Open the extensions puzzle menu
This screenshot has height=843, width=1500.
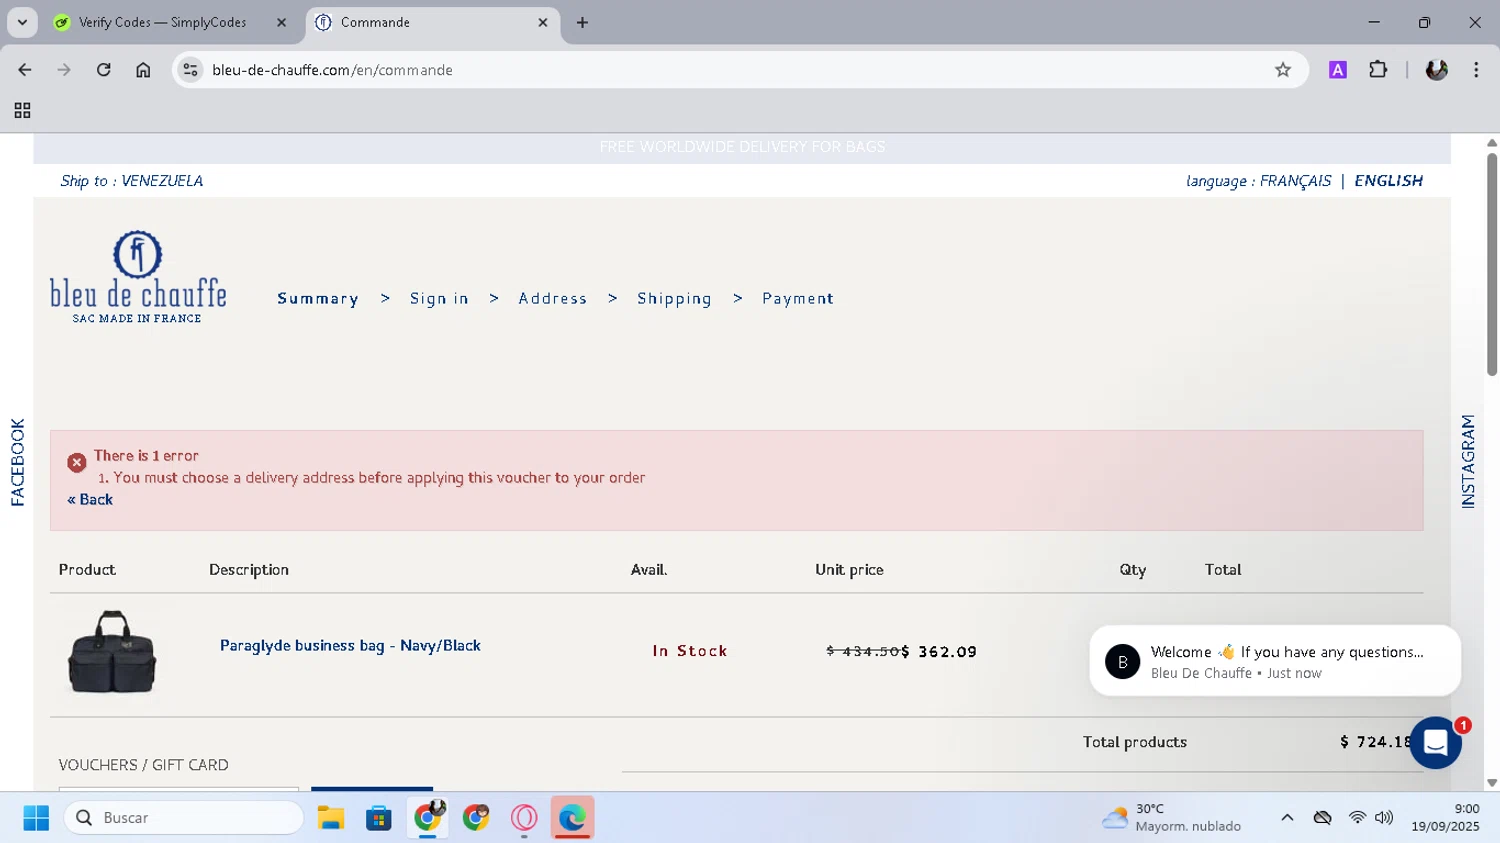1378,70
